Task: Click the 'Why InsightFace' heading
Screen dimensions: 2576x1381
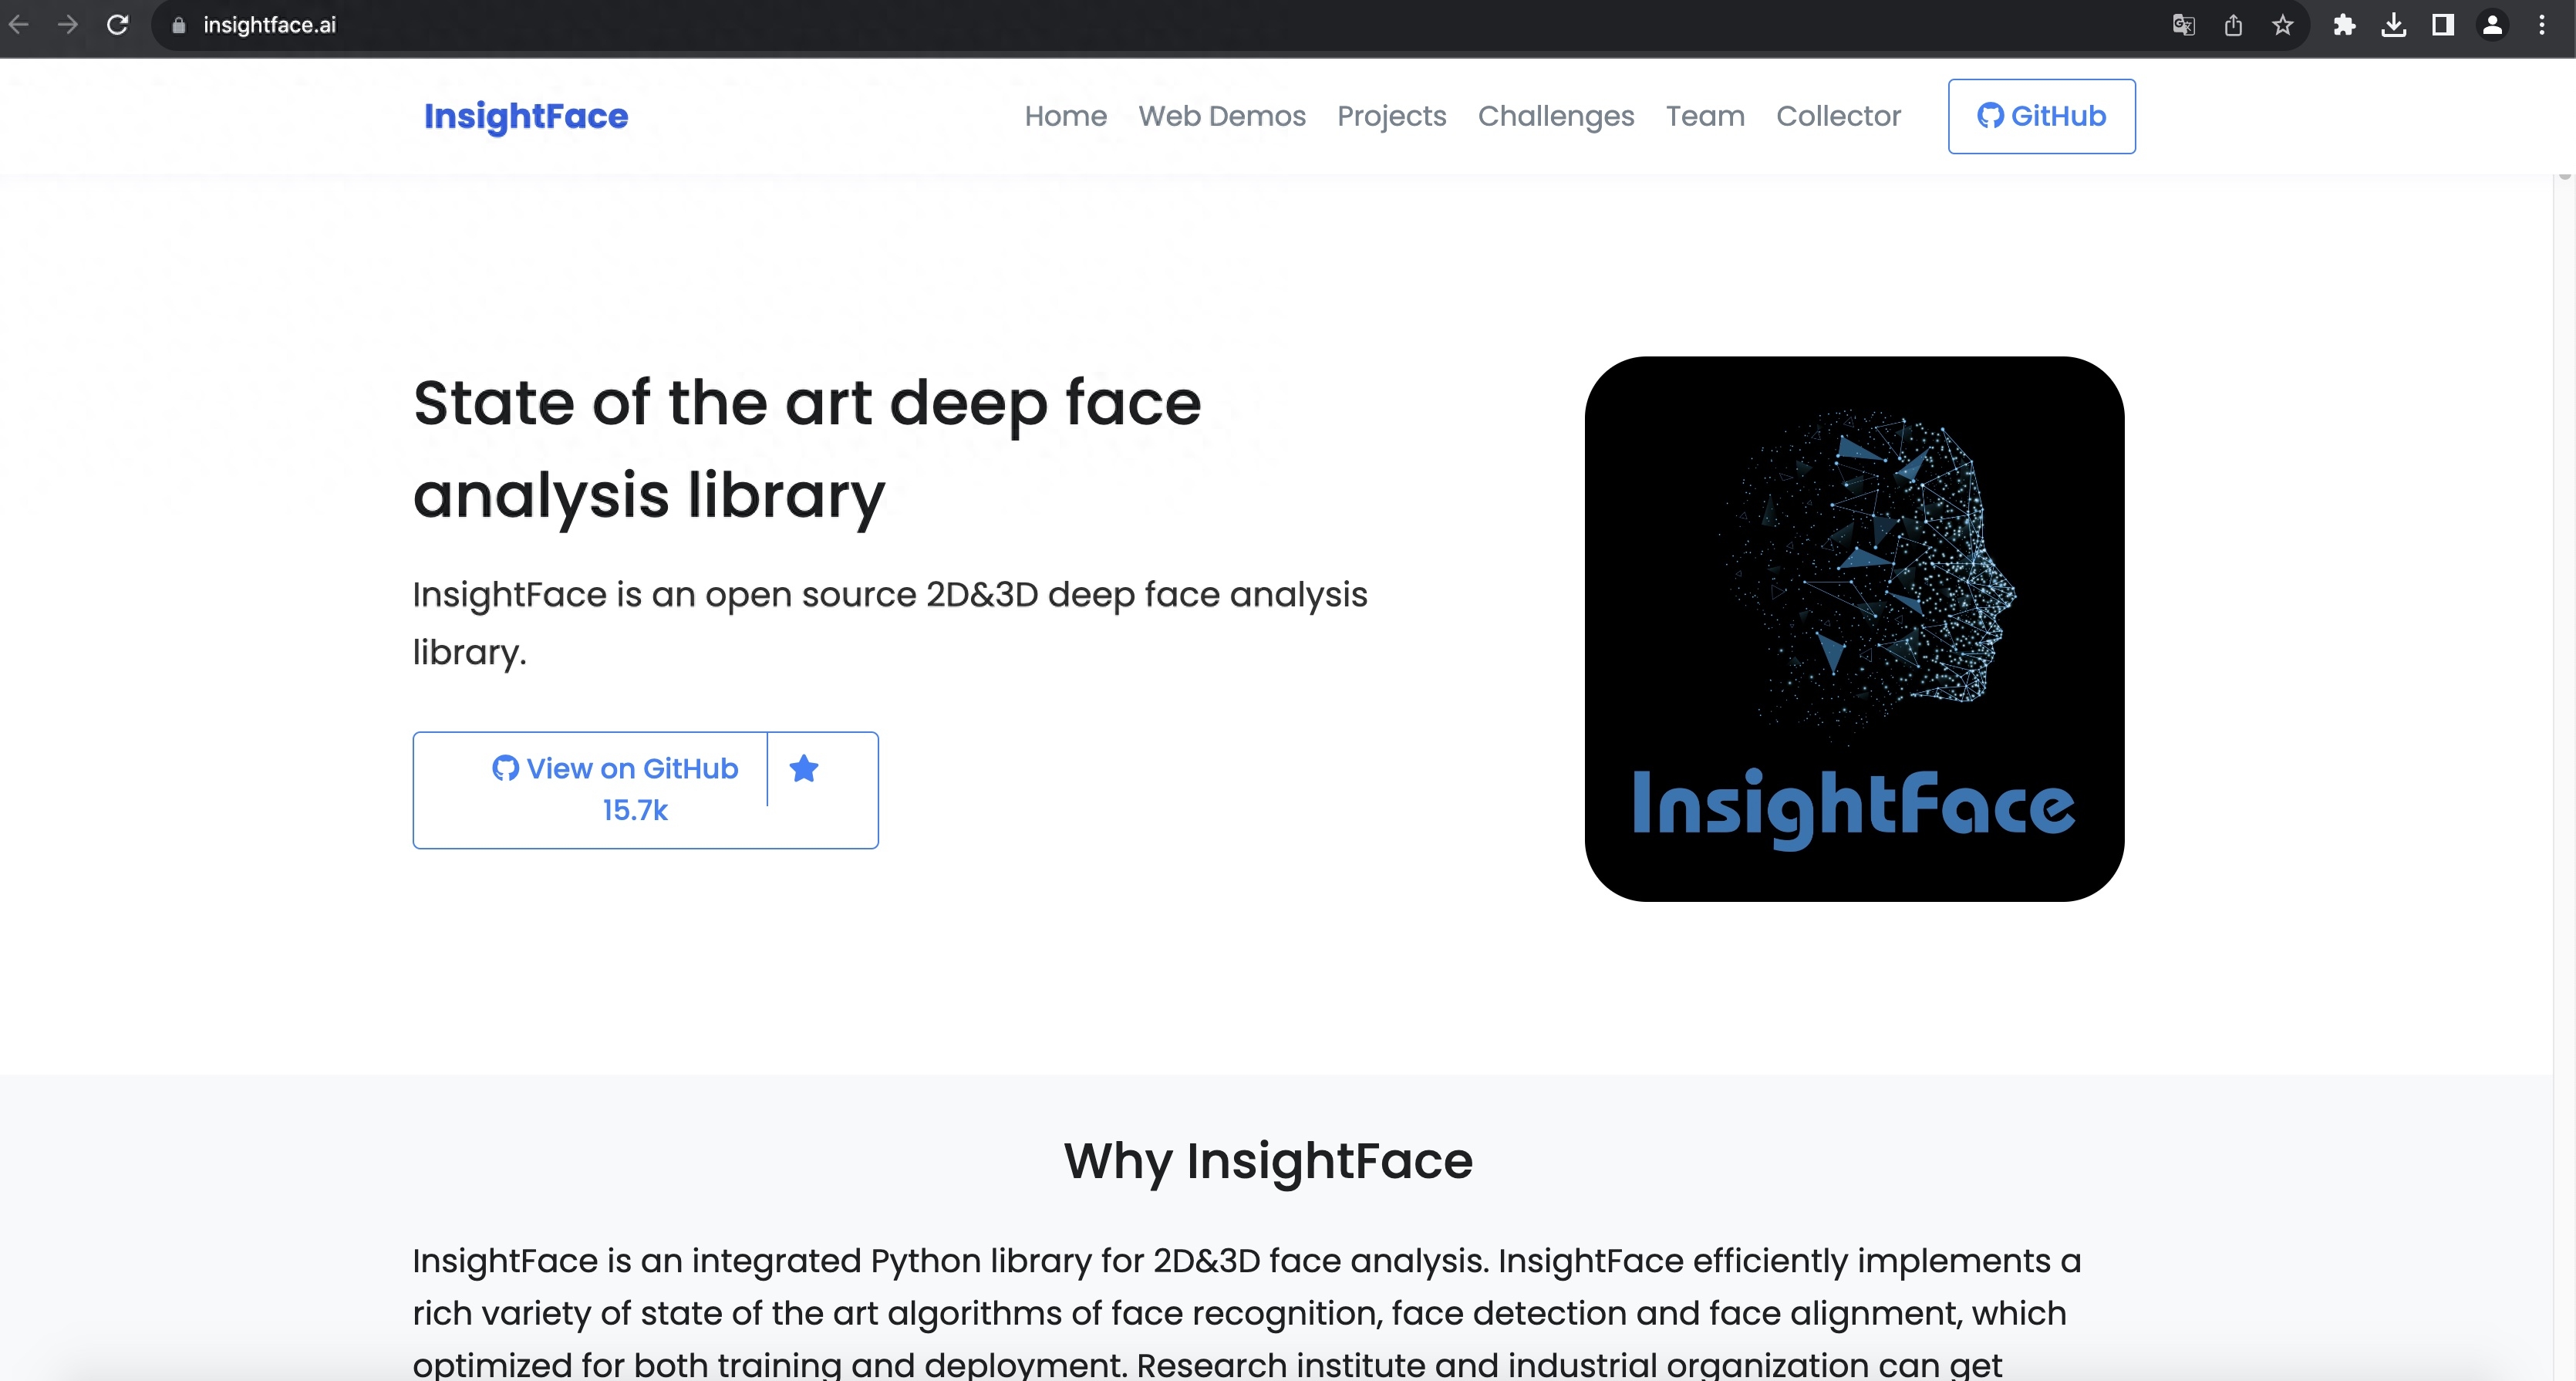Action: click(1268, 1161)
